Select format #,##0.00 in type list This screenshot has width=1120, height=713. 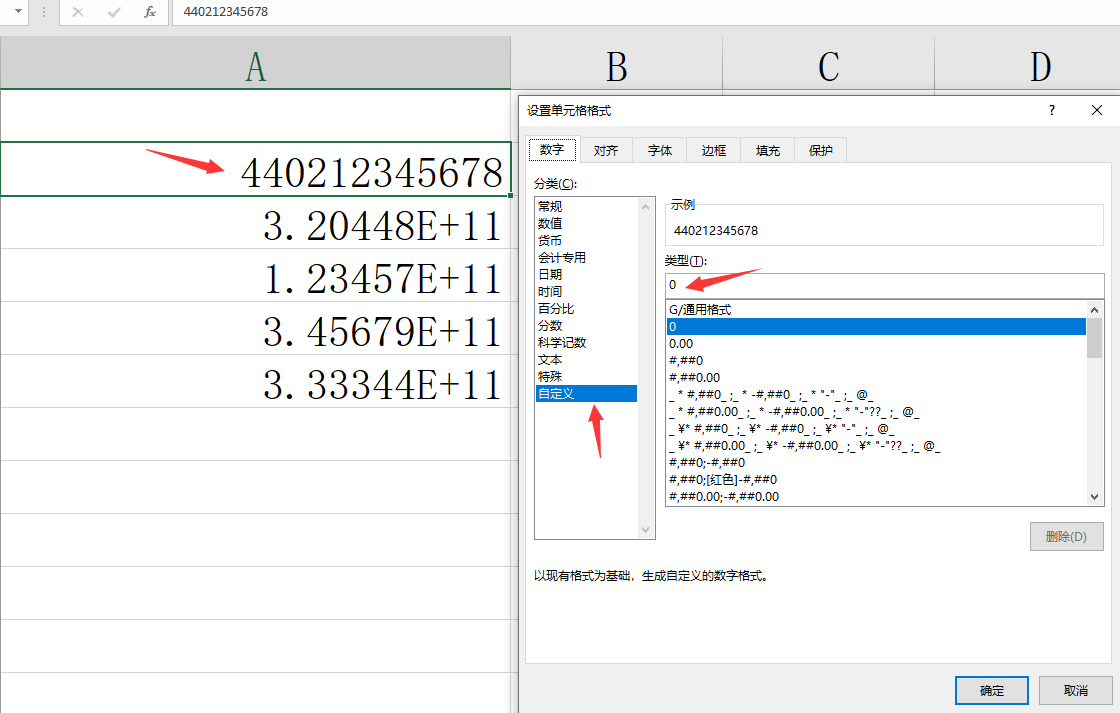pos(876,377)
